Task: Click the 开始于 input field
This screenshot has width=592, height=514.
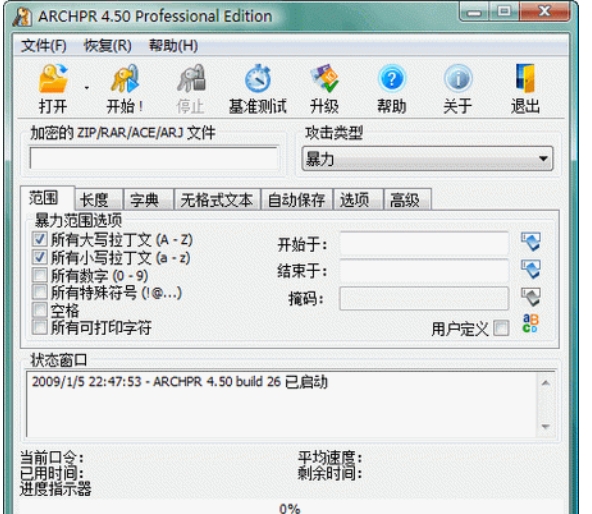Action: point(424,244)
